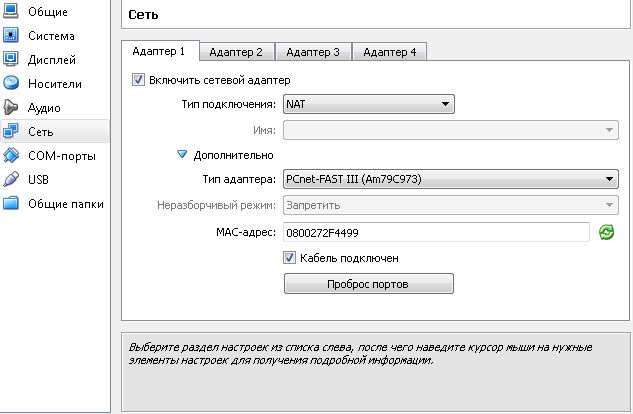The height and width of the screenshot is (414, 633).
Task: Open the Тип подключения NAT dropdown
Action: point(368,103)
